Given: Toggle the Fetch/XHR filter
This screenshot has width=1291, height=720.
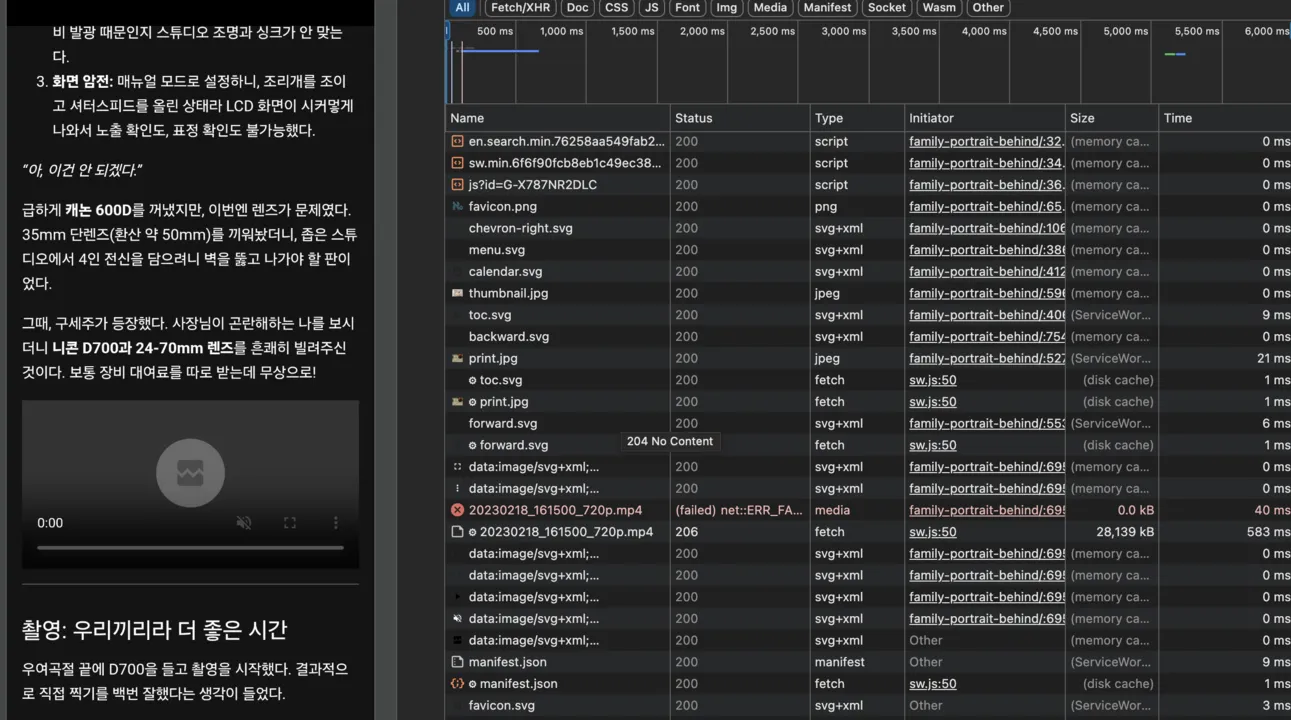Looking at the screenshot, I should tap(520, 7).
